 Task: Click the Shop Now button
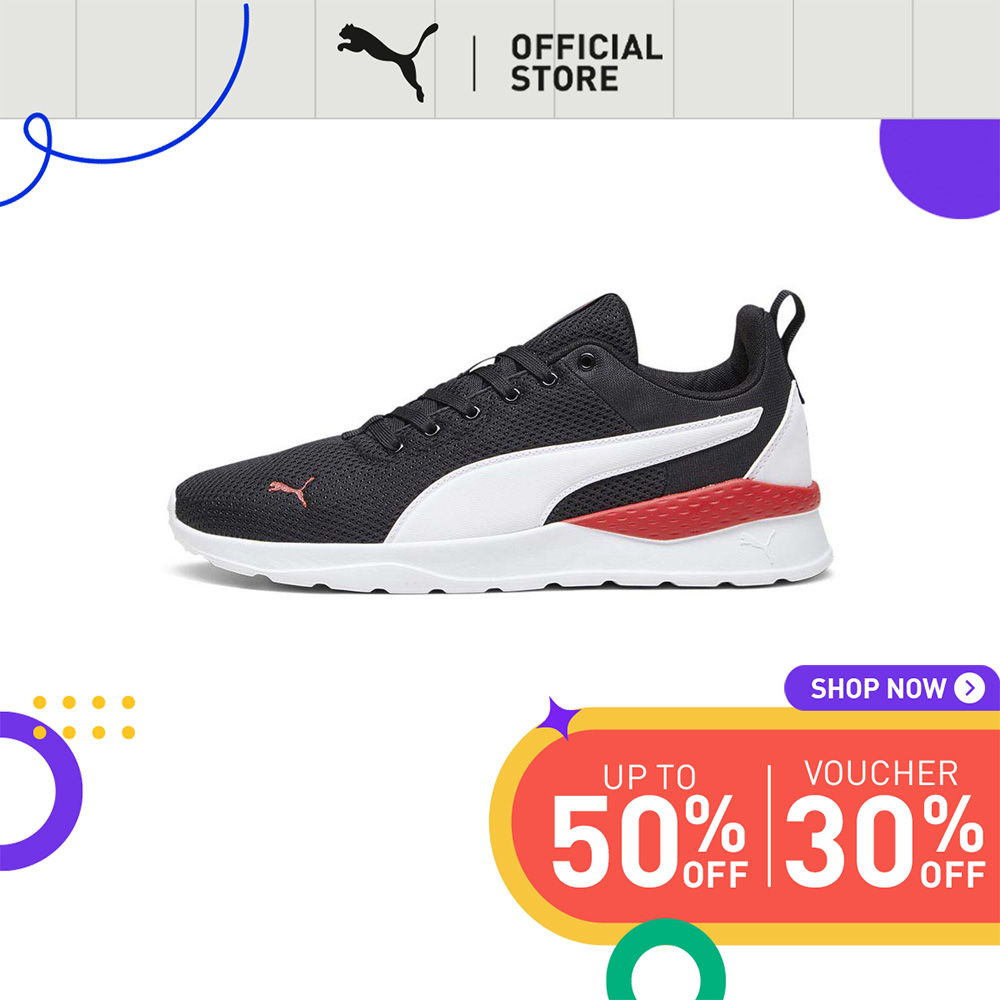coord(892,688)
